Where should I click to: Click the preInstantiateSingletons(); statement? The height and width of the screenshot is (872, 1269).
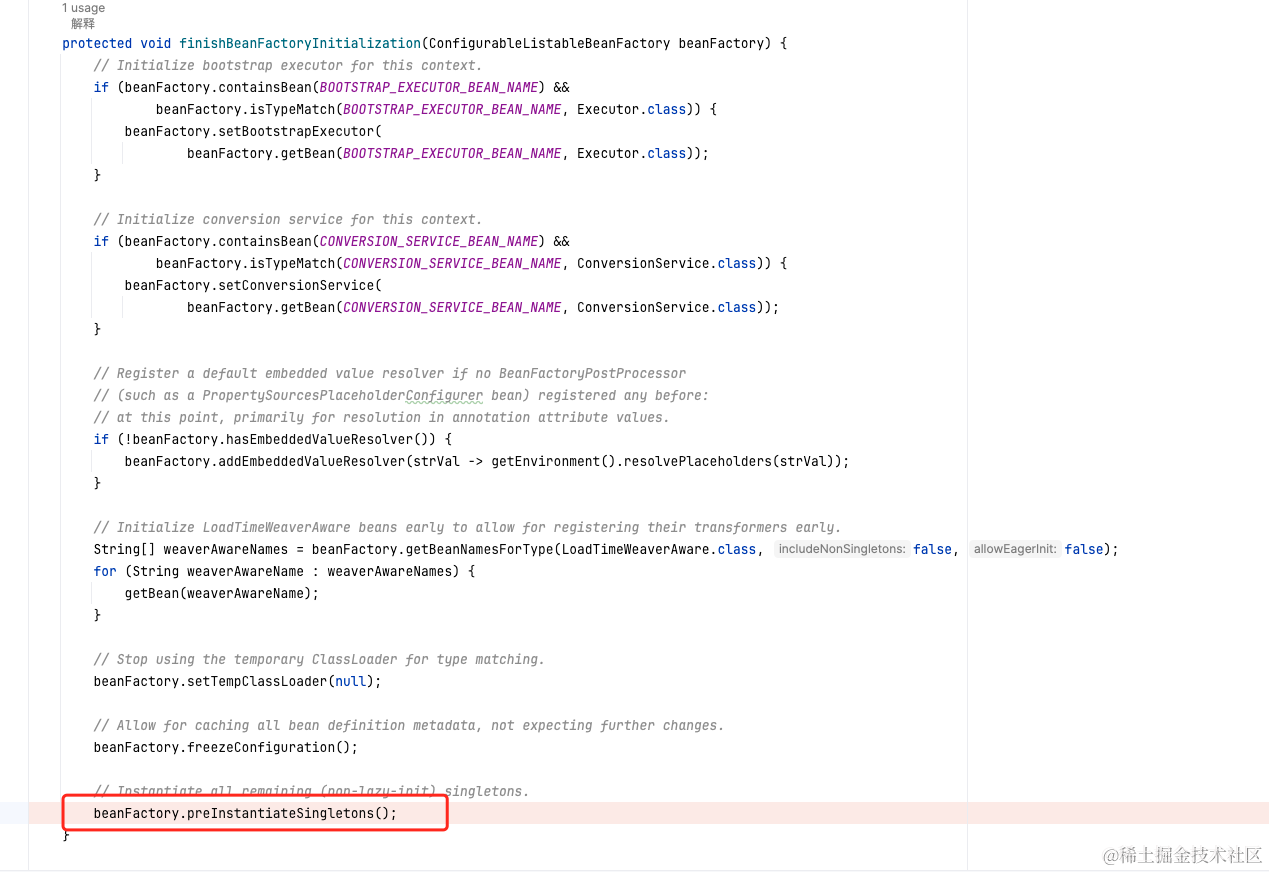coord(245,813)
